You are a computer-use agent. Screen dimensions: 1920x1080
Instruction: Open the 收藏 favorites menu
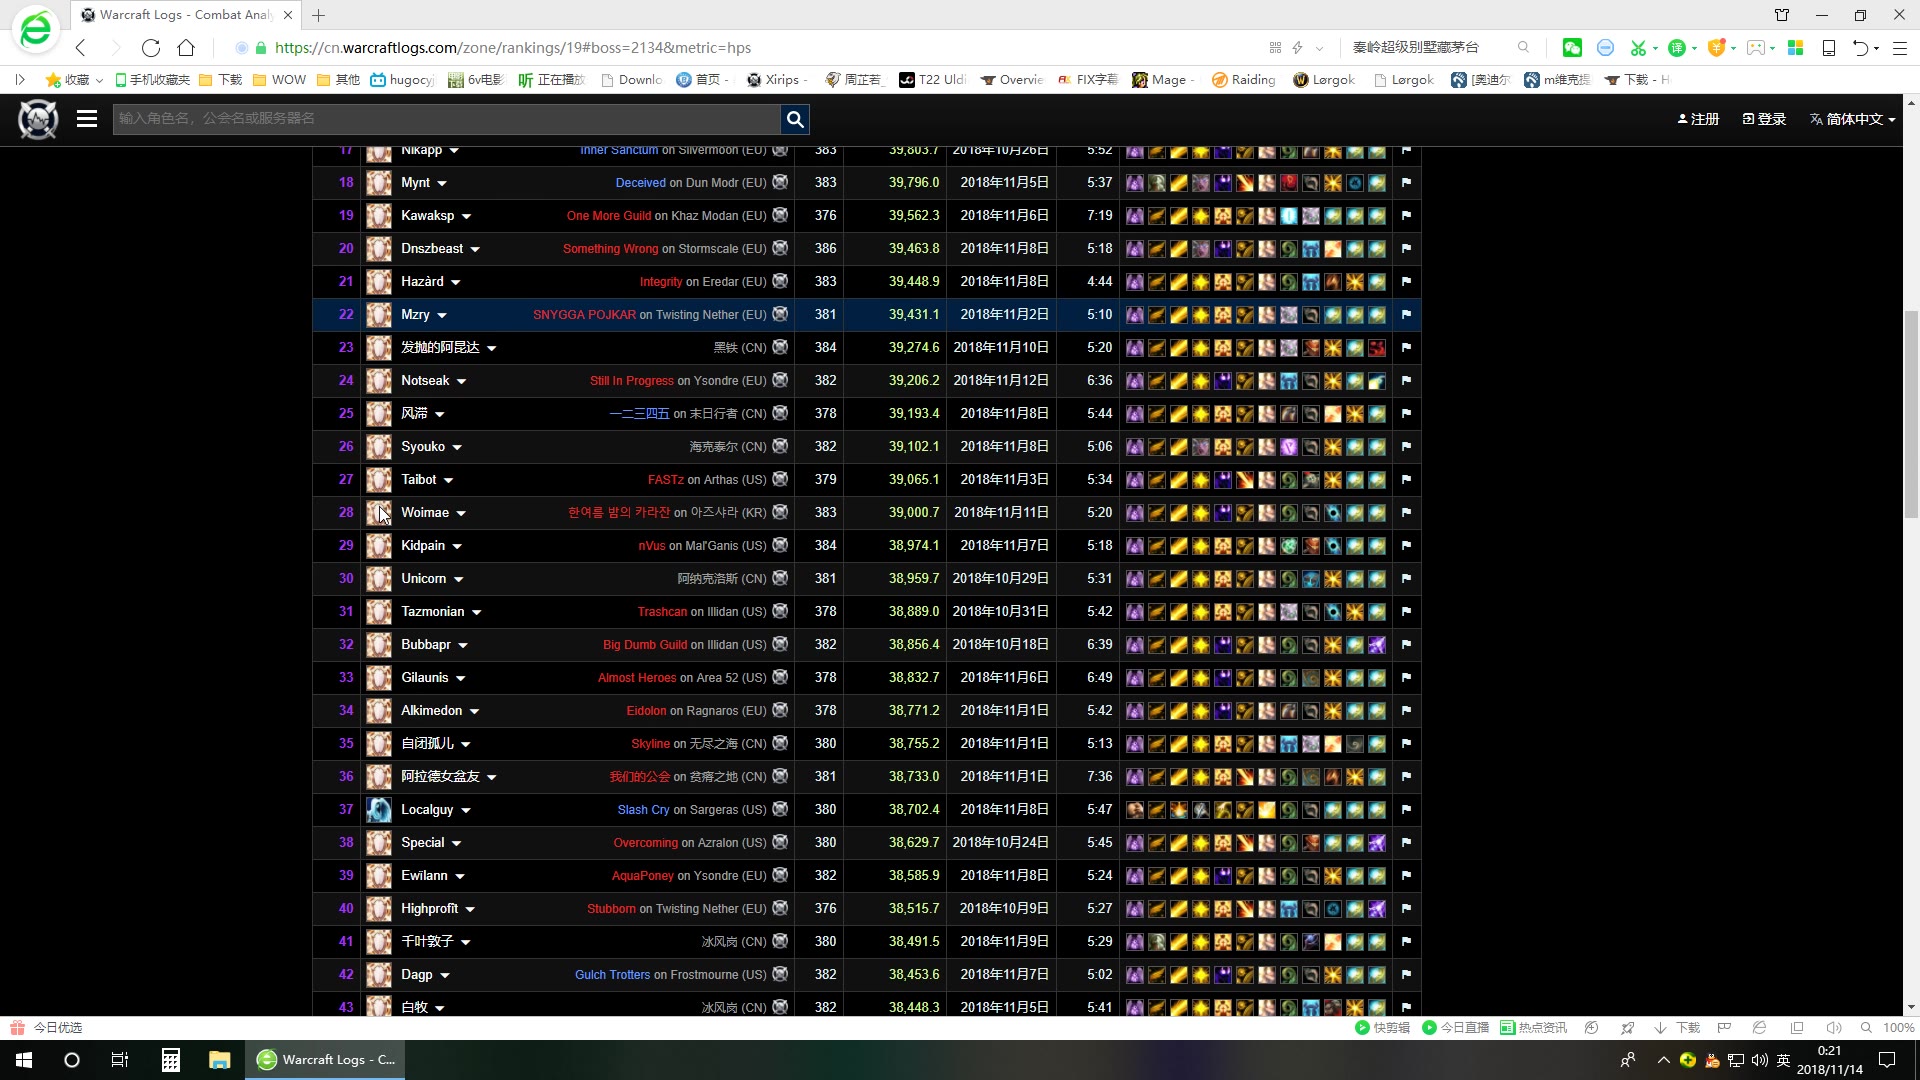[x=74, y=80]
